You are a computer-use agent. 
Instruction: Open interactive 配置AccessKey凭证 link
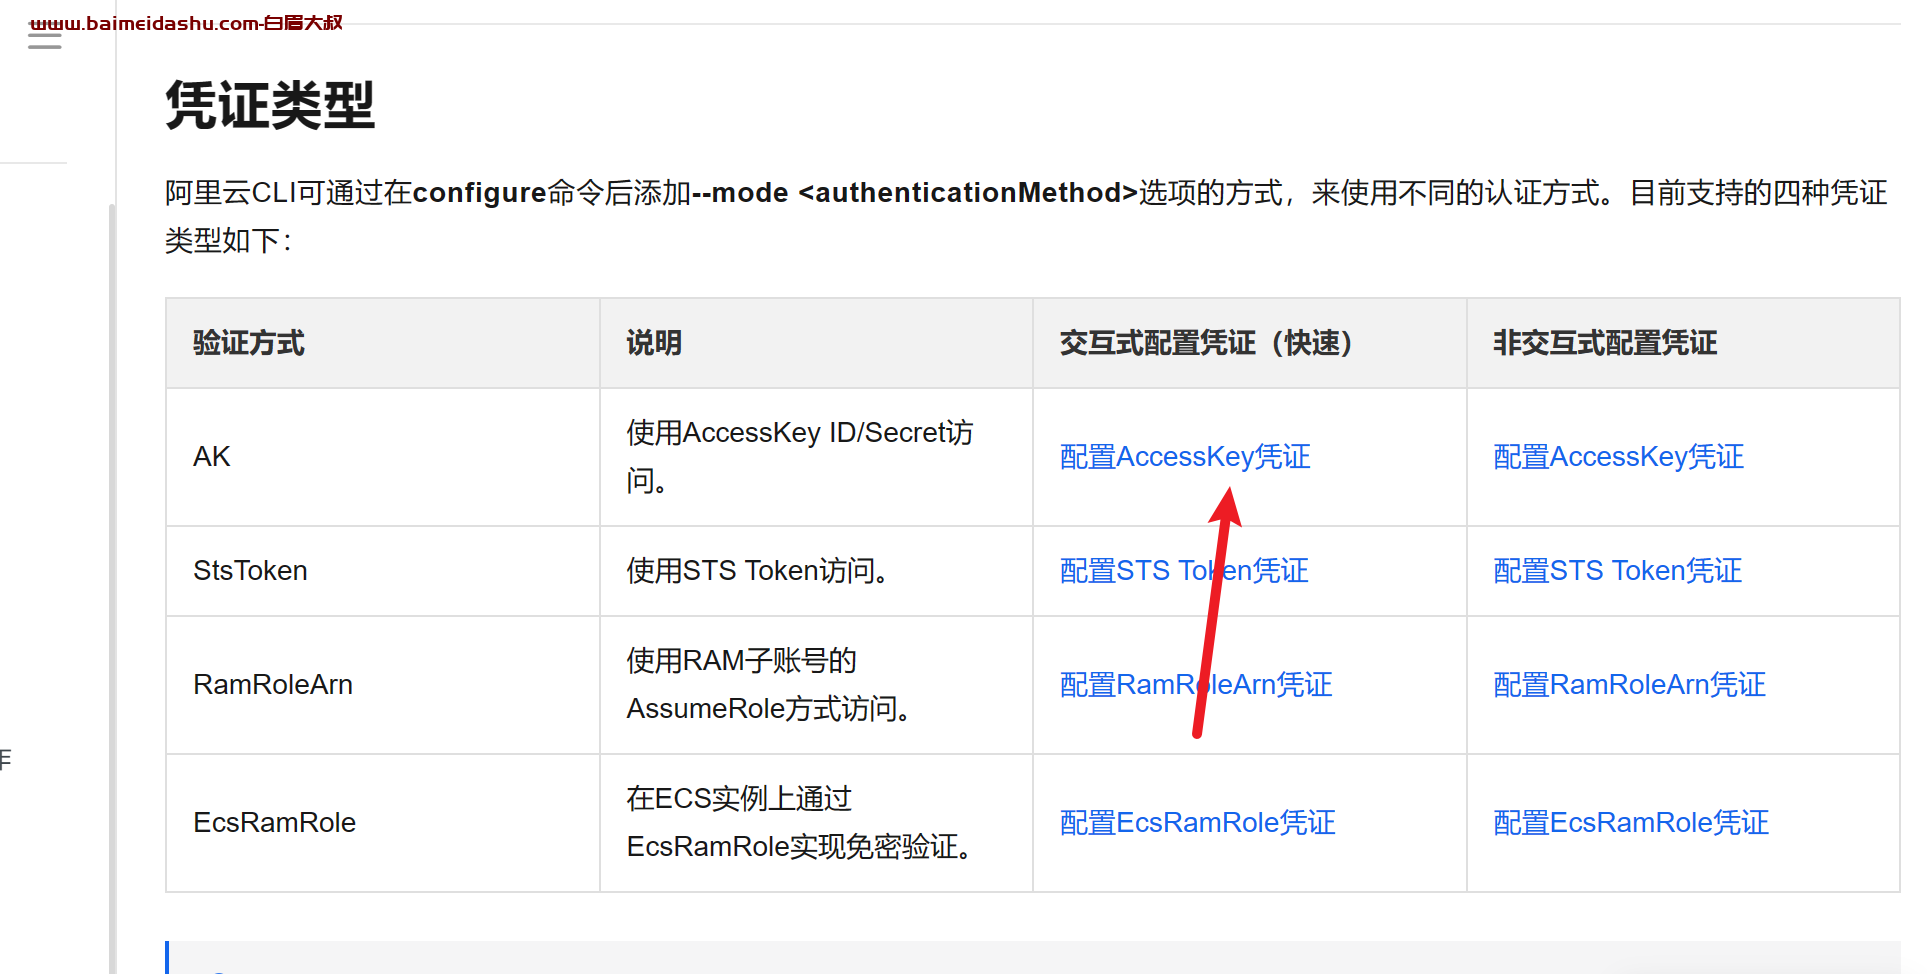[x=1185, y=457]
